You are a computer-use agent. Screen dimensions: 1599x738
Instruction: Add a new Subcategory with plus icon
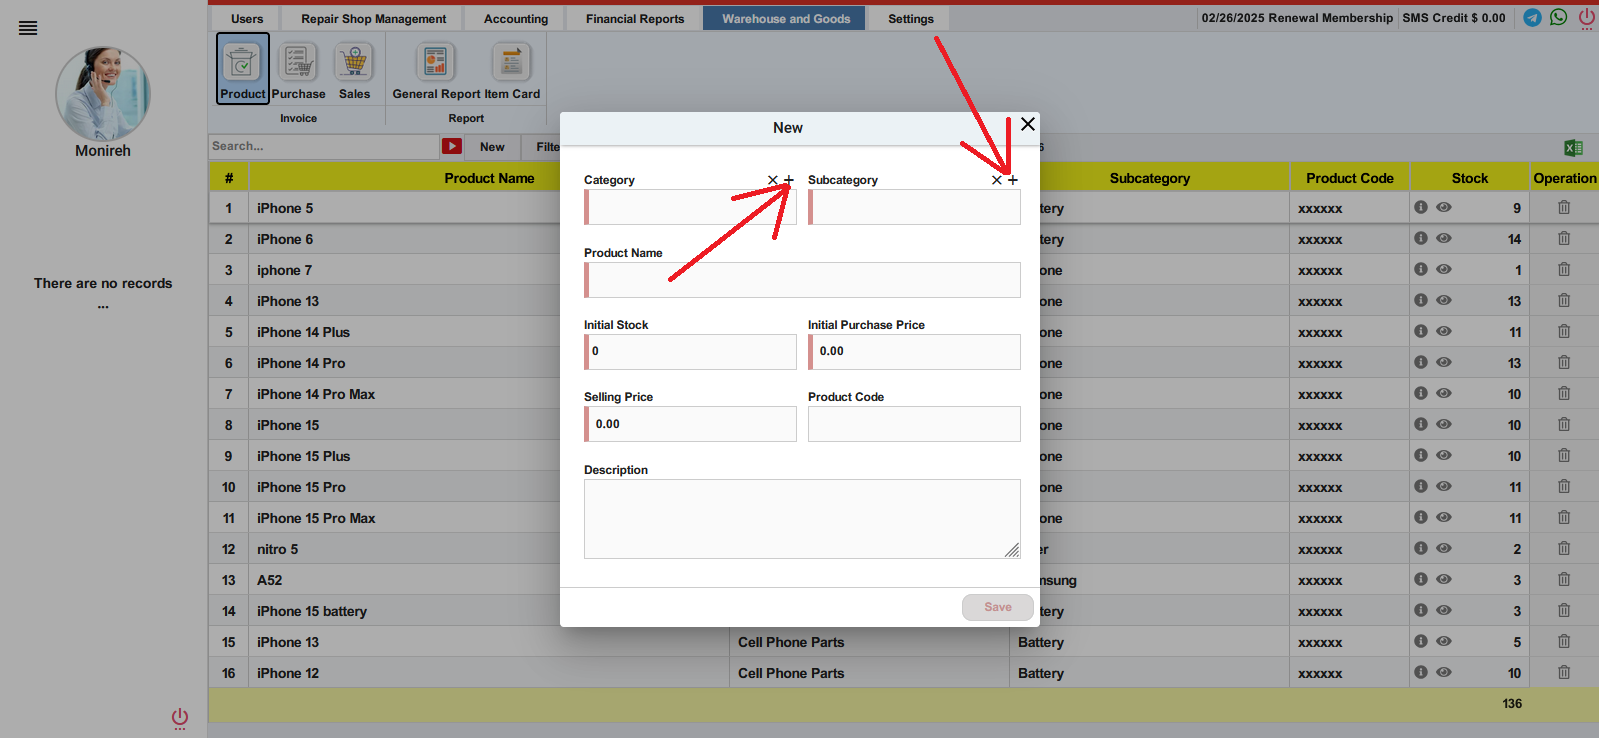(1013, 180)
